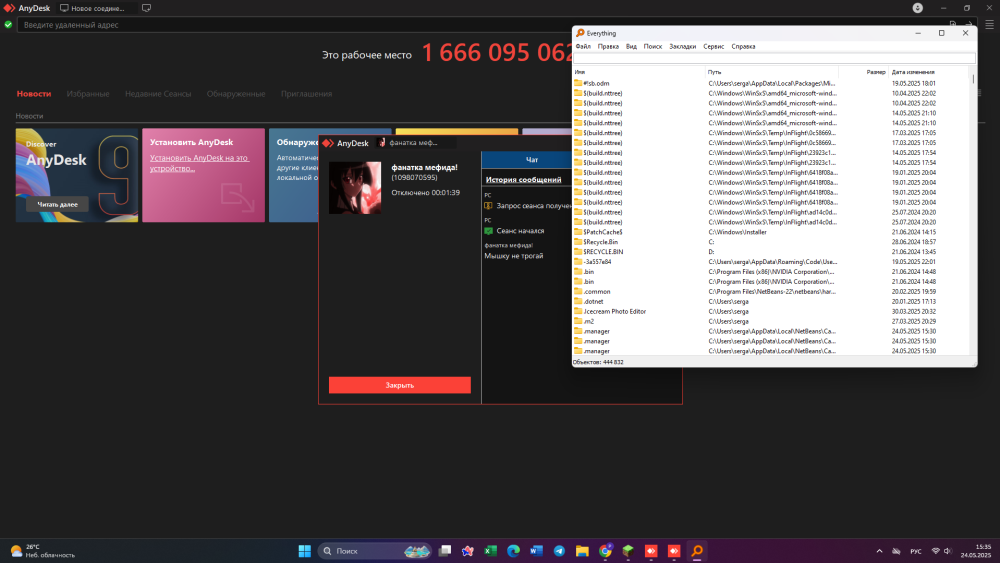This screenshot has width=1000, height=563.
Task: Click the Everything search input box
Action: [774, 58]
